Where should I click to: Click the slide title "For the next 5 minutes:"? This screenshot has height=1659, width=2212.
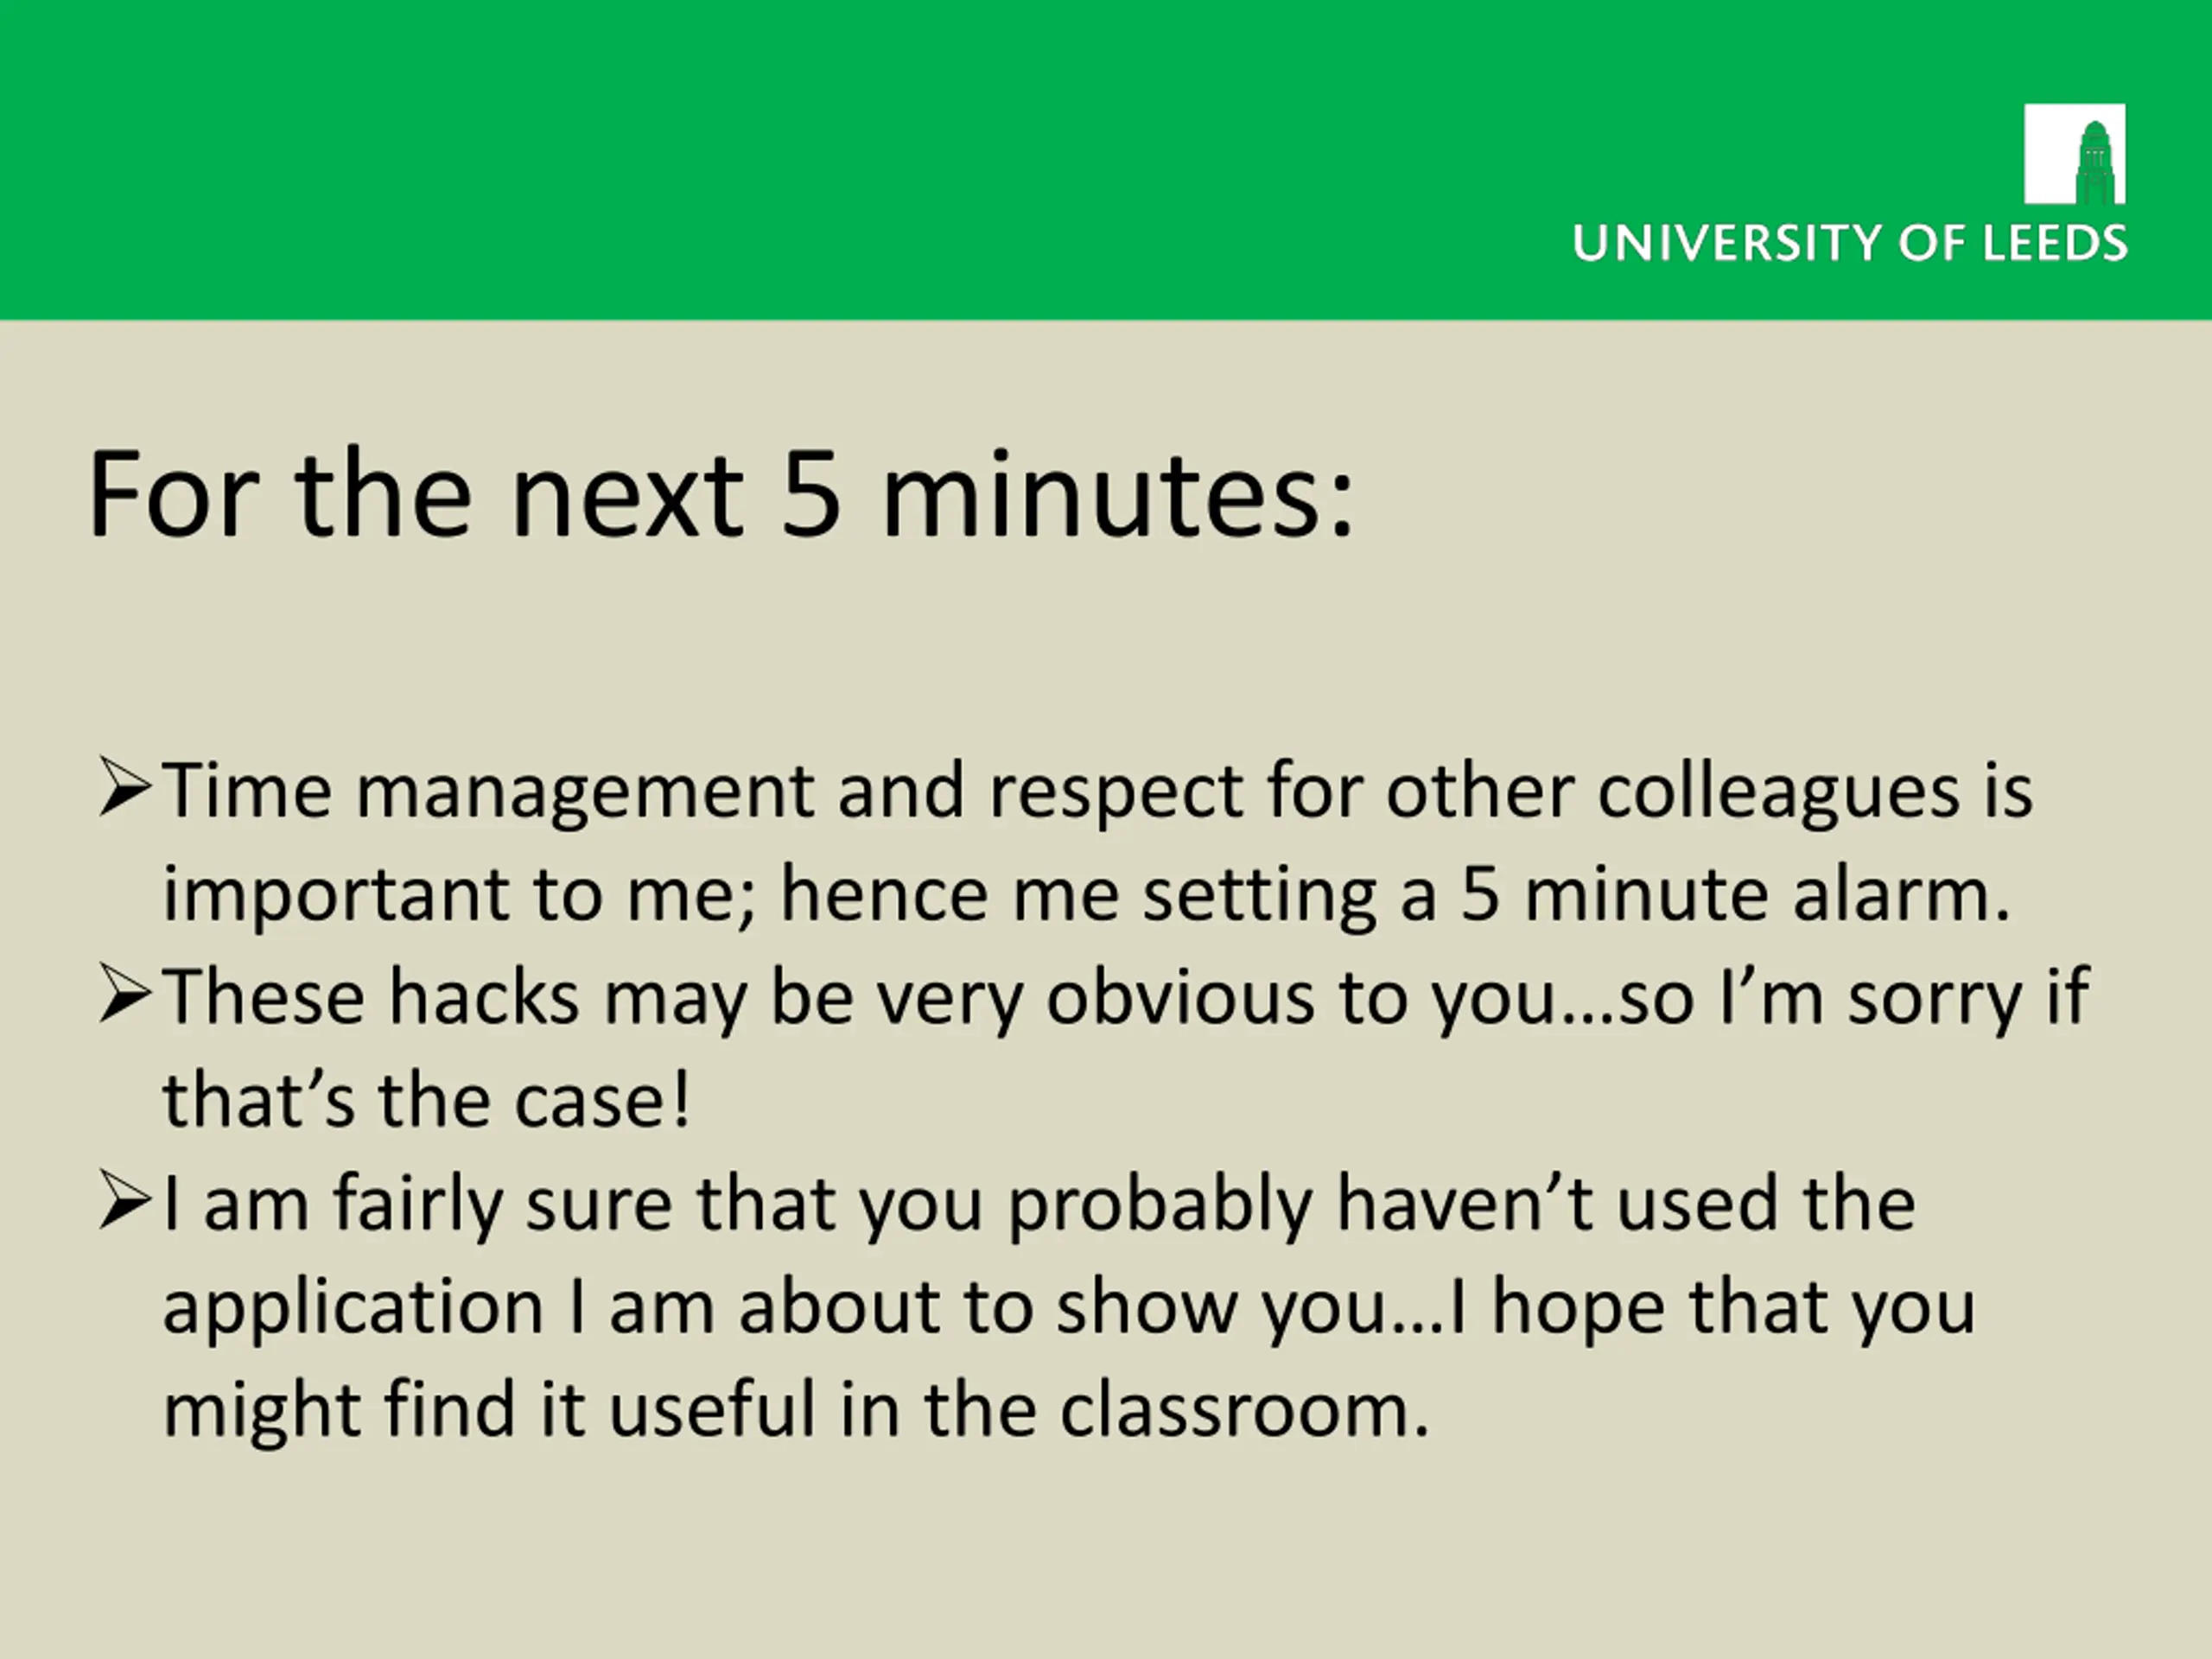tap(720, 495)
